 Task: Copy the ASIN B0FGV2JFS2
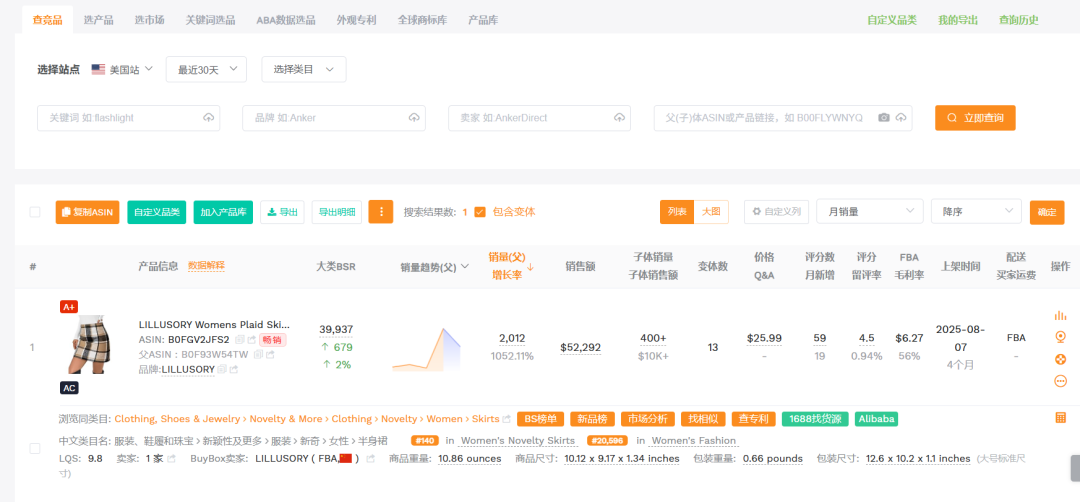[x=240, y=339]
